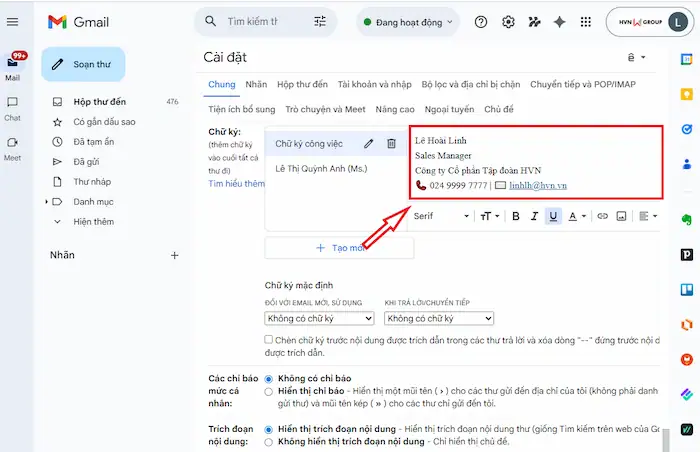Click the 'Tìm hiểu thêm' link

(236, 184)
